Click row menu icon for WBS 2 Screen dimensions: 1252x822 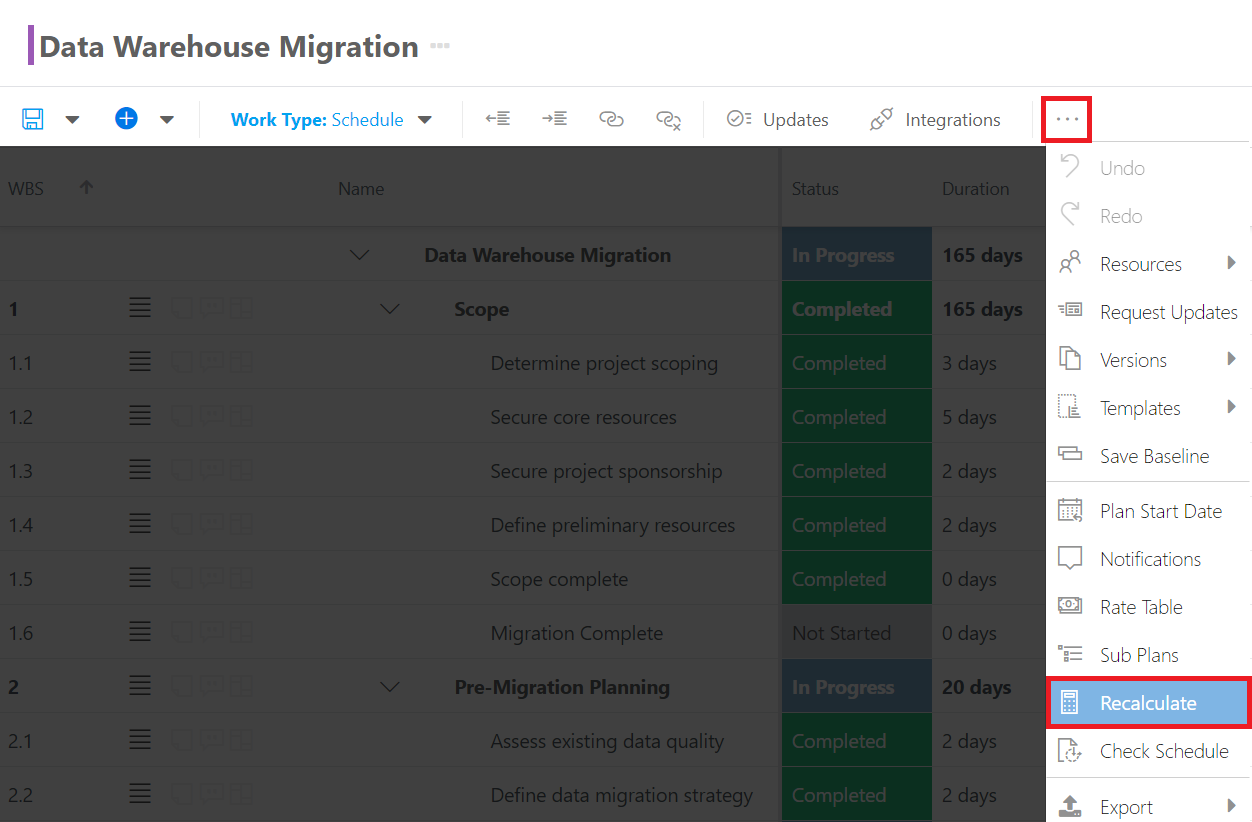pos(140,686)
